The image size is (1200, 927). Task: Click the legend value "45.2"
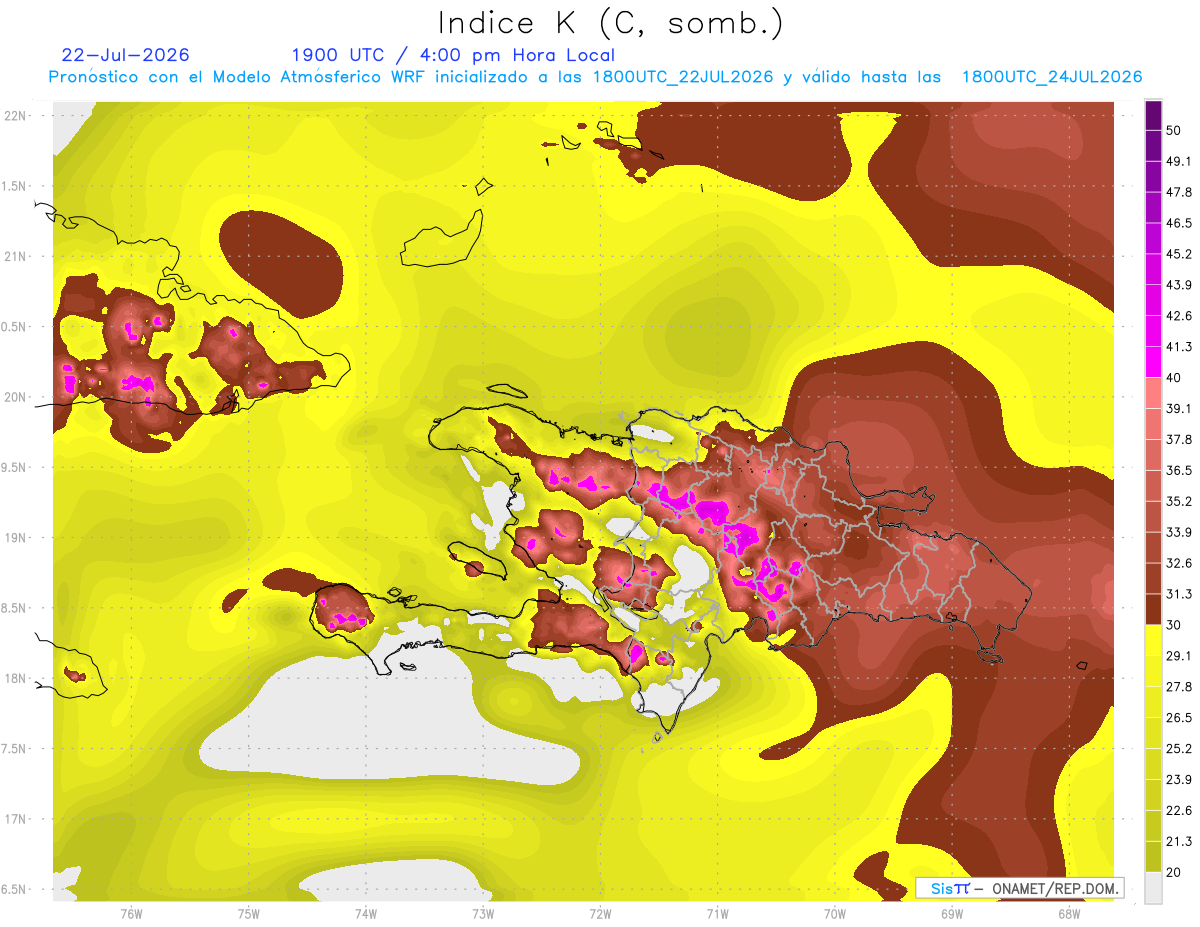[1179, 254]
